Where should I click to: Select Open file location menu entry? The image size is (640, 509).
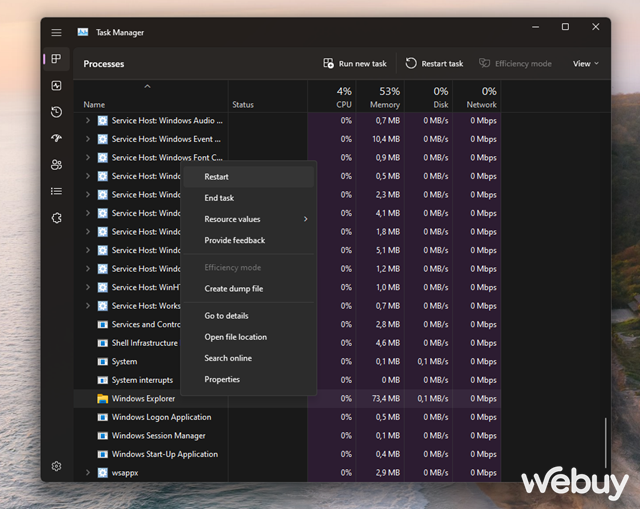(x=249, y=337)
